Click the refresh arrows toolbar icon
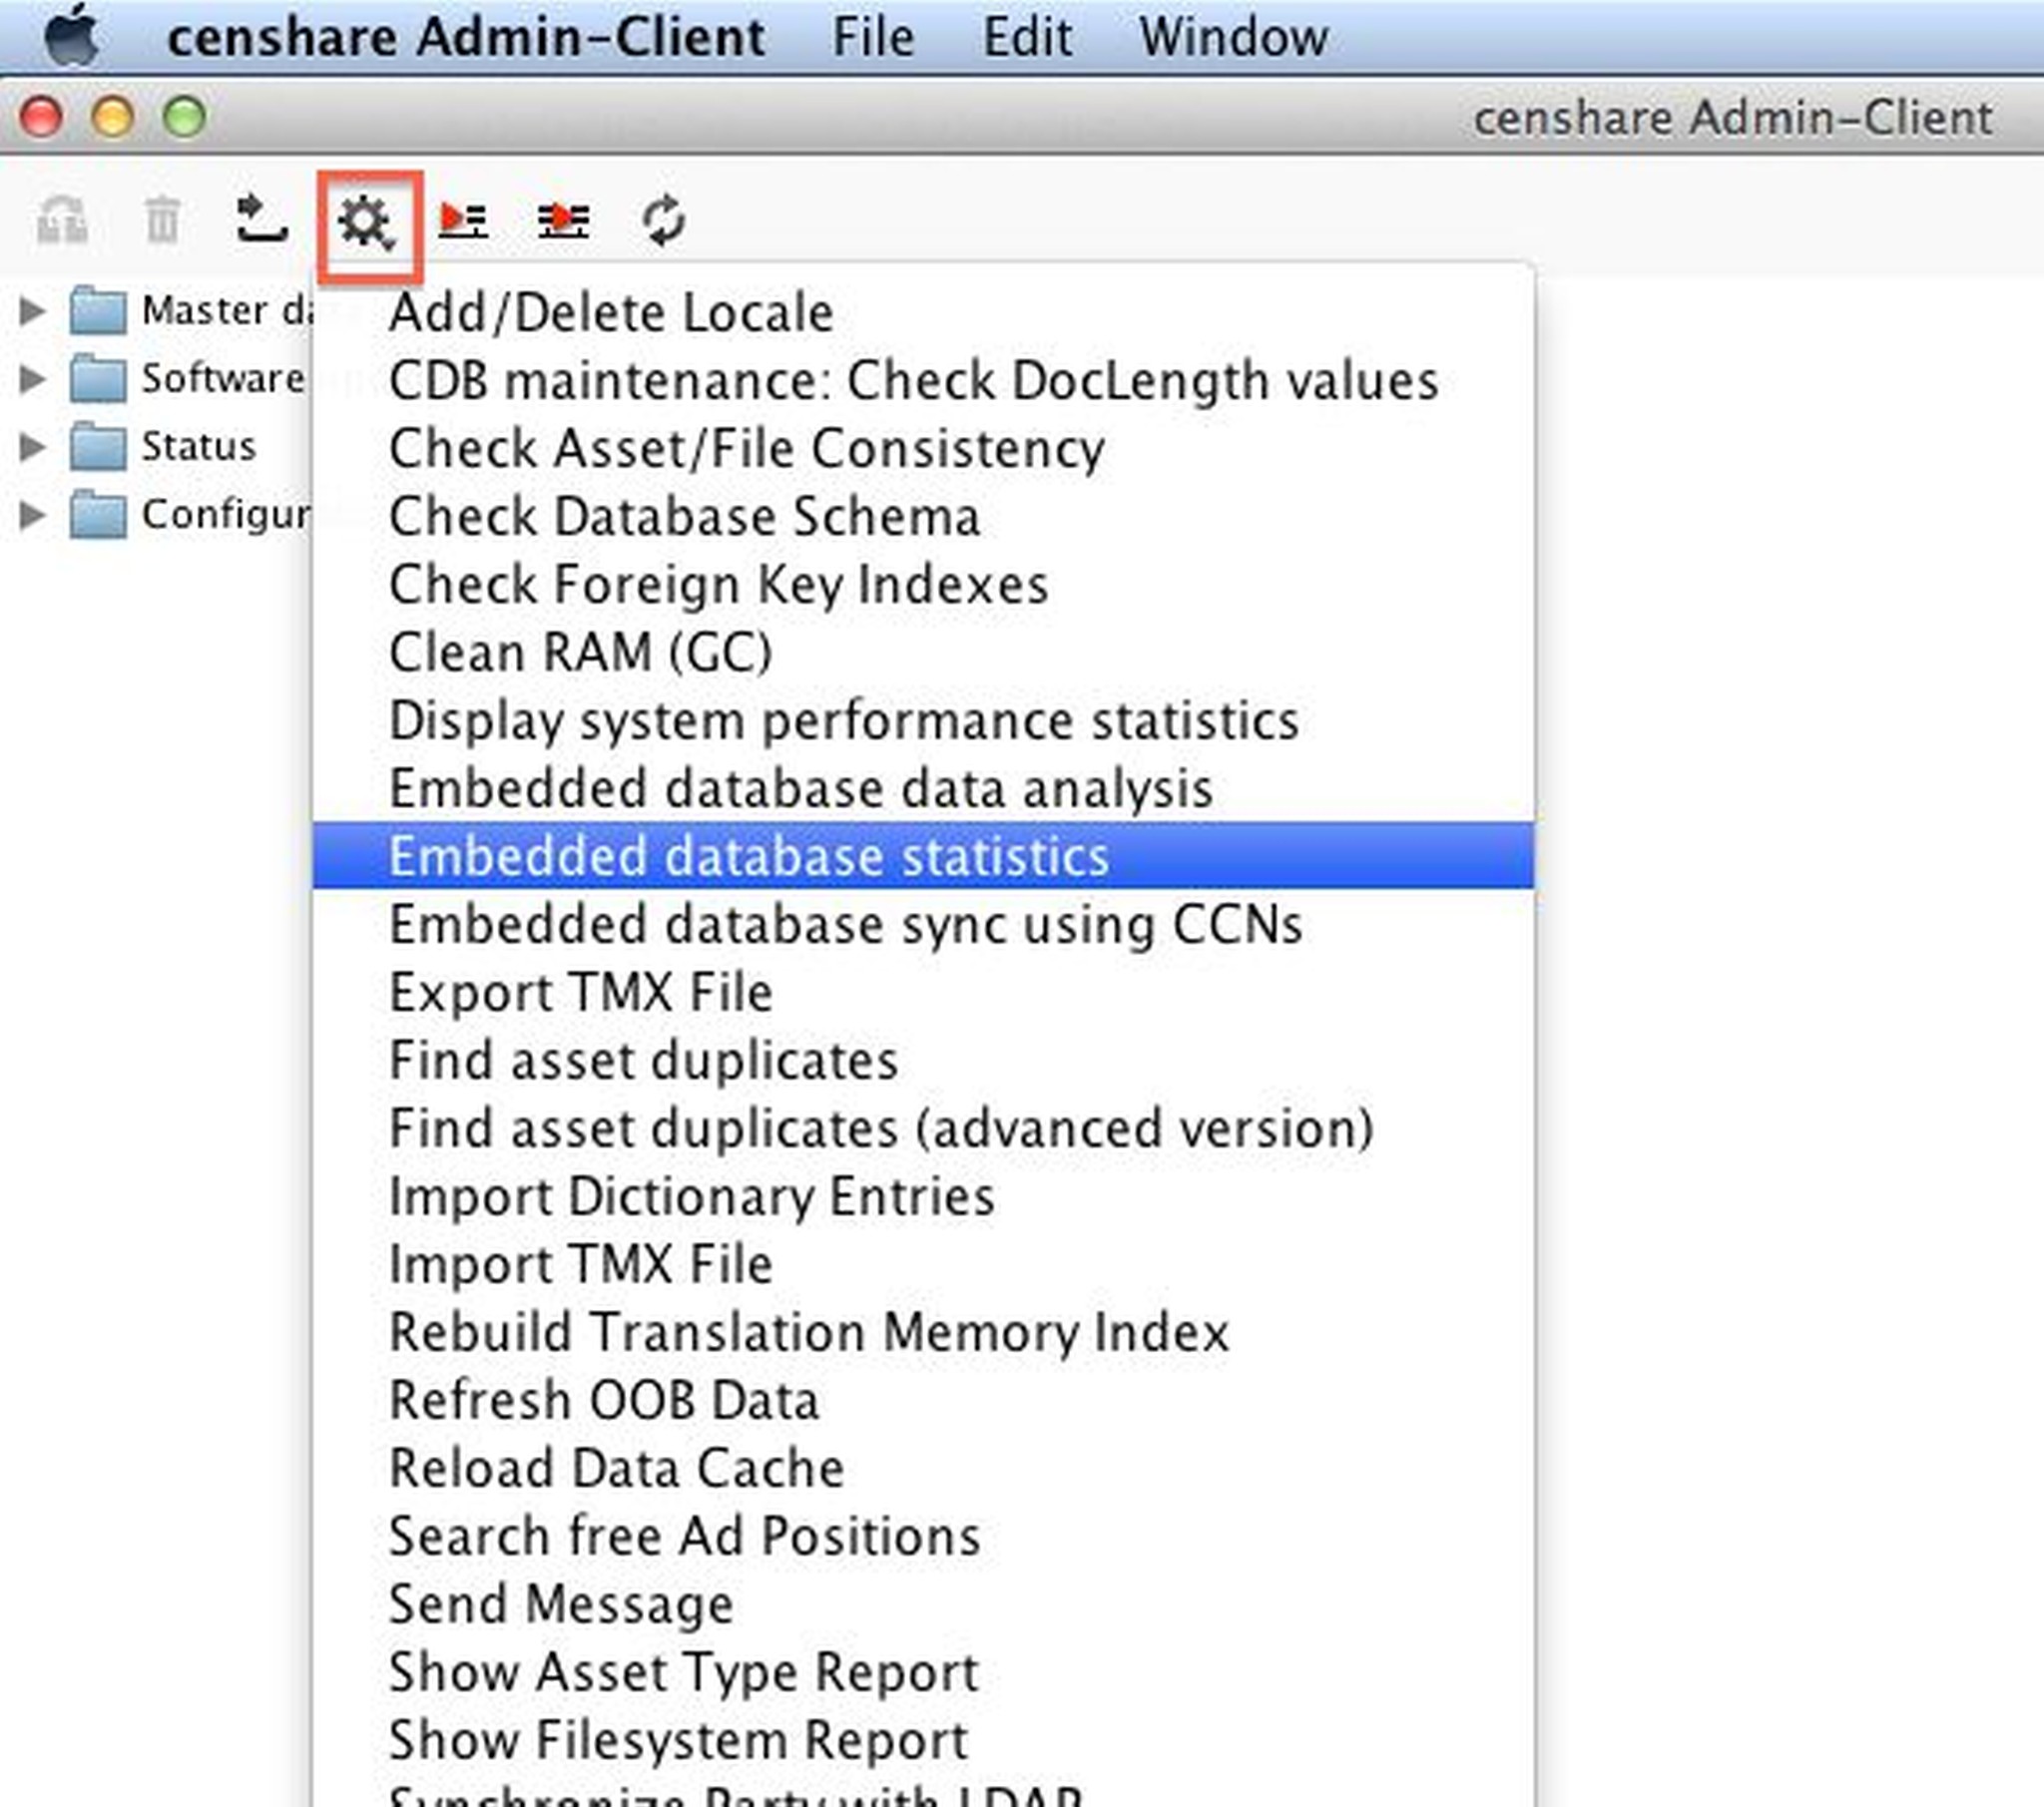 [663, 220]
